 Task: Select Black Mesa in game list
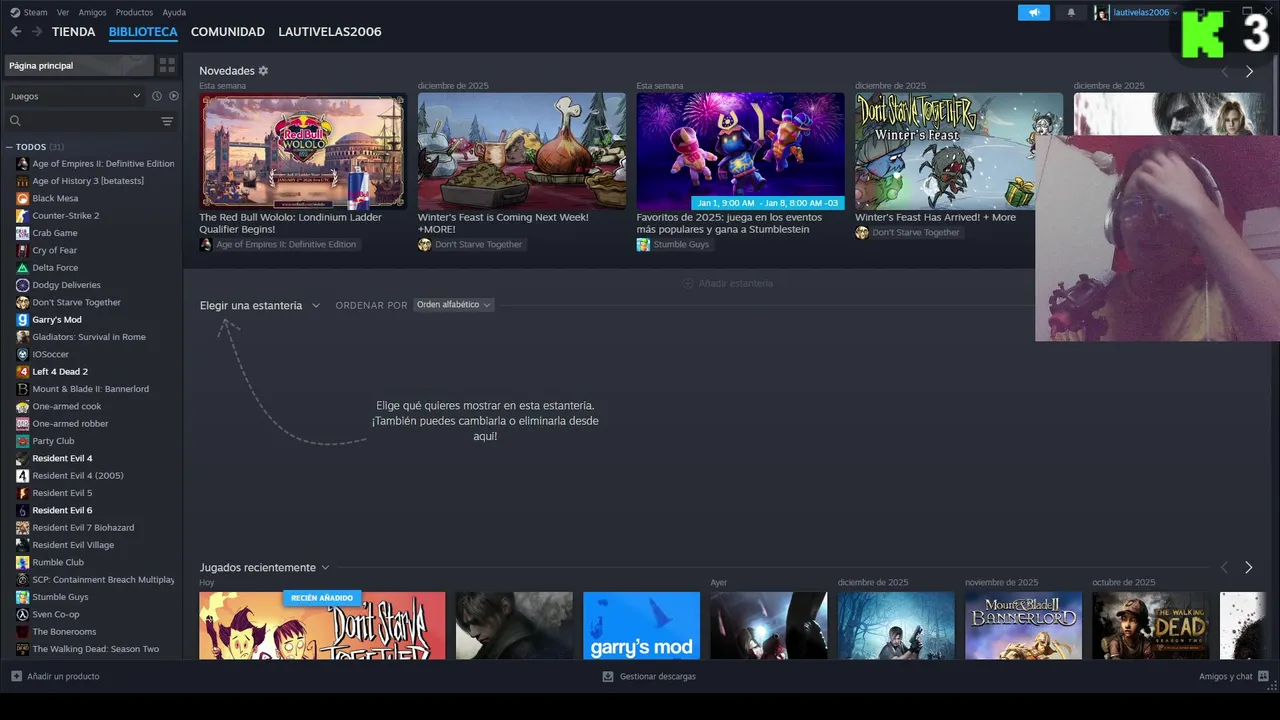coord(55,198)
